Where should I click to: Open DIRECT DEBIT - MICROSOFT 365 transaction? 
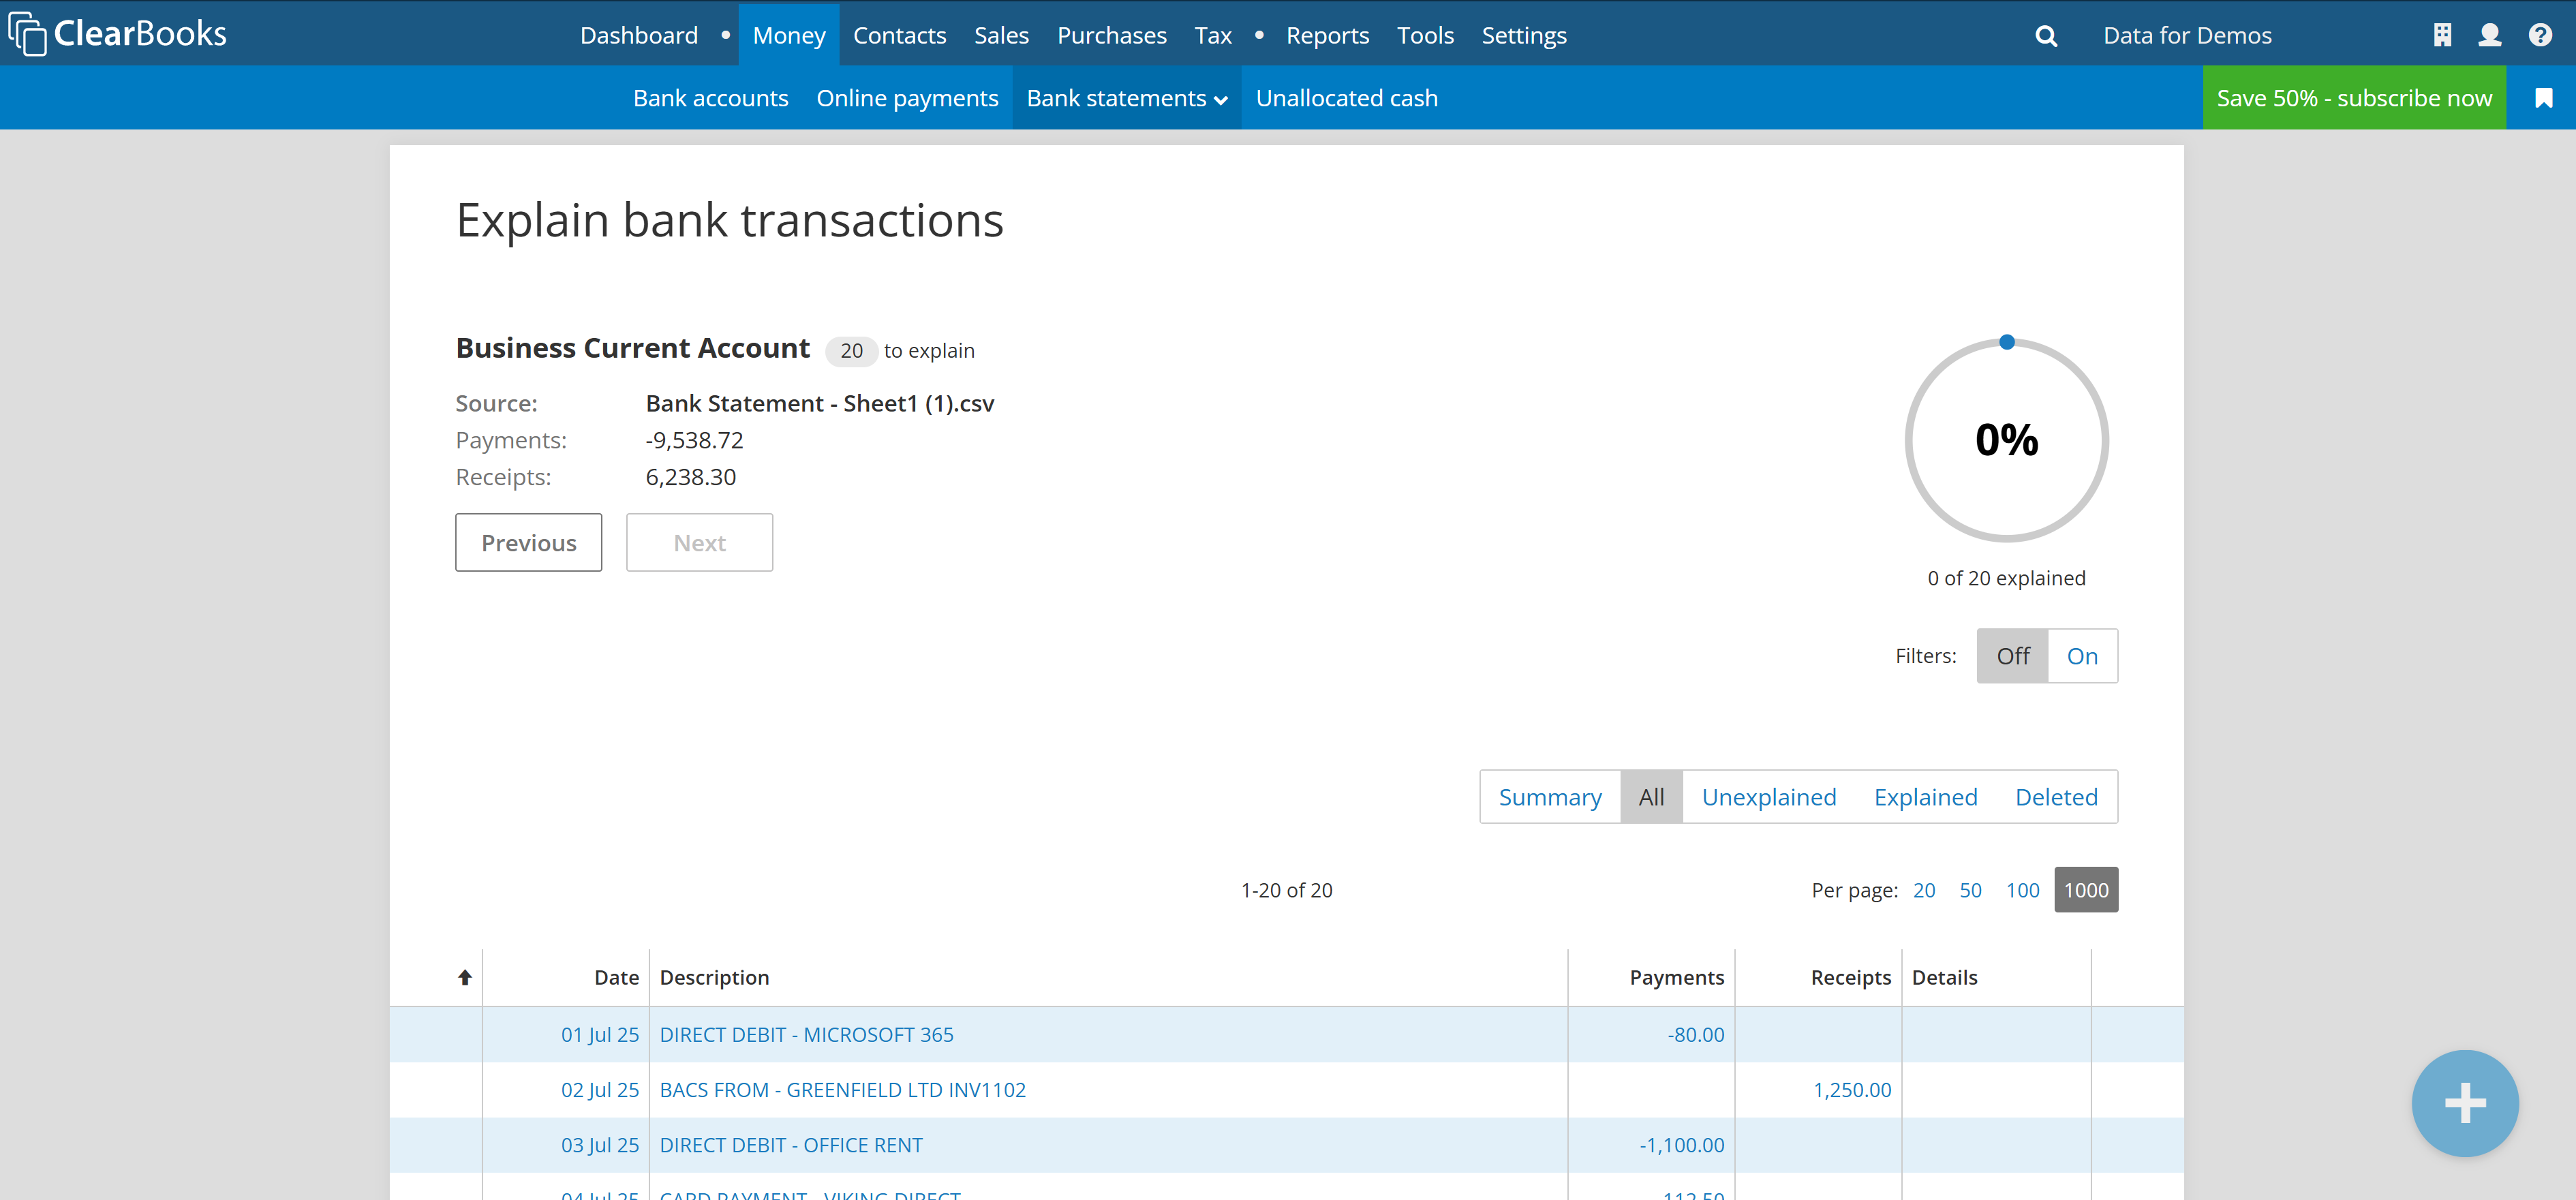click(806, 1034)
